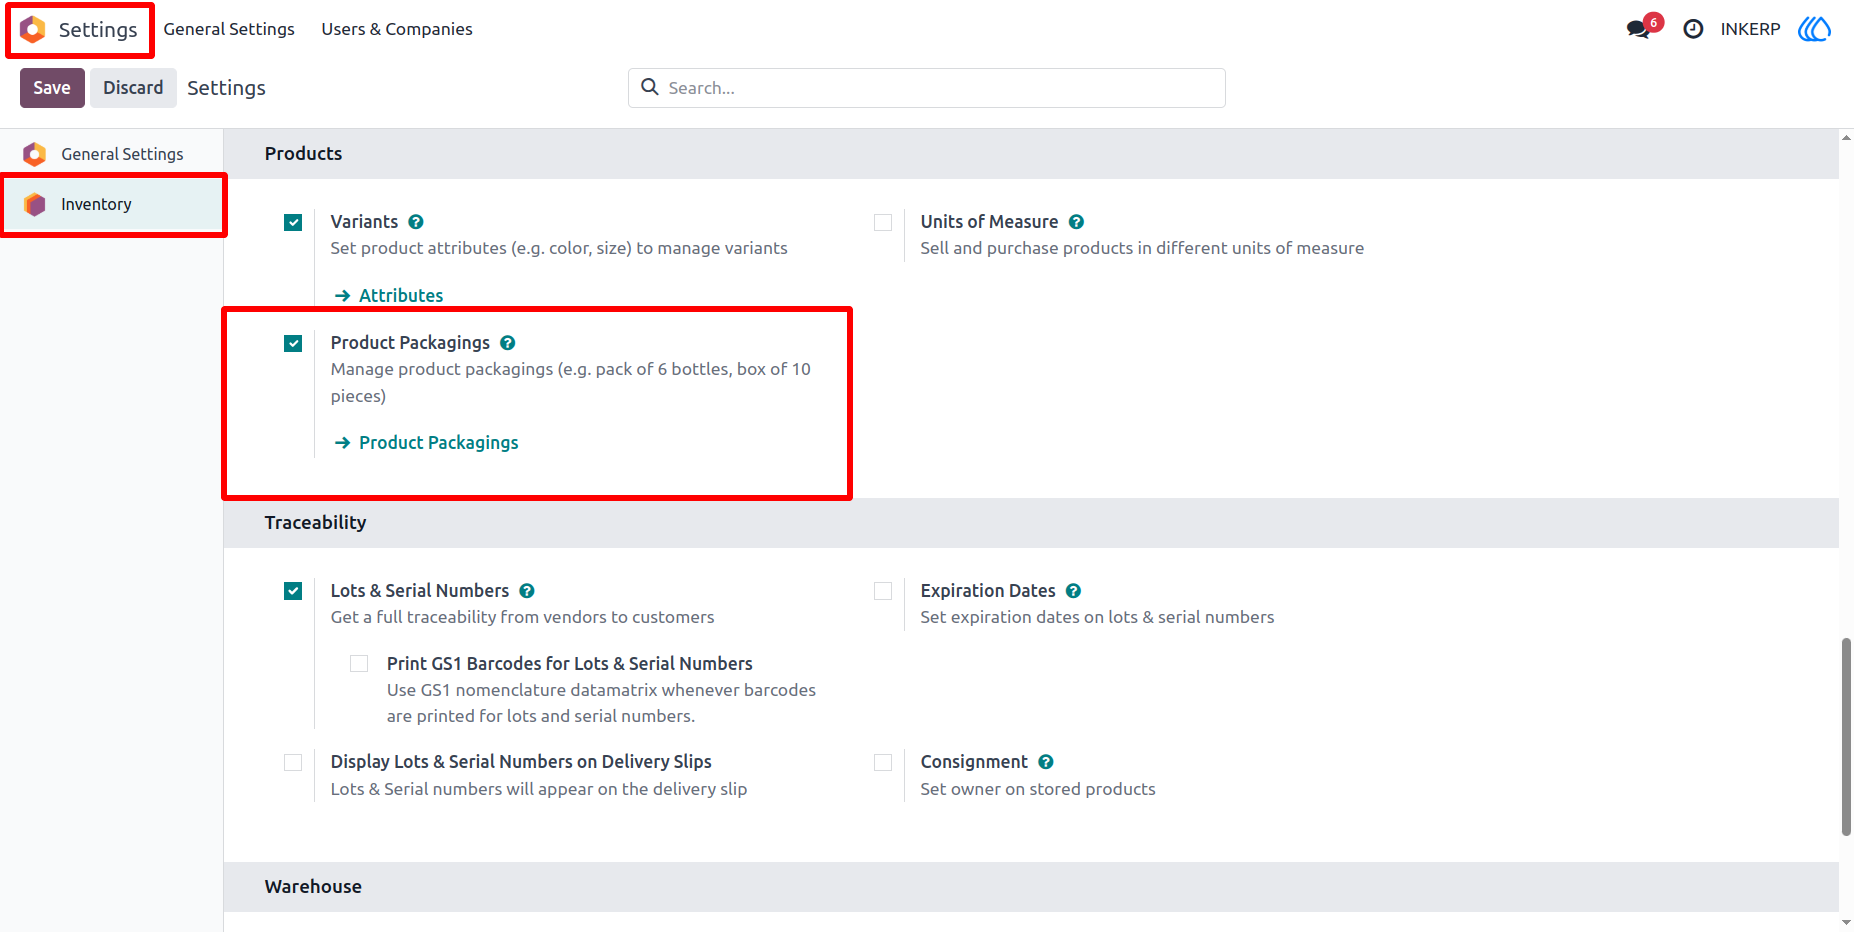Click the Discard button

point(133,88)
